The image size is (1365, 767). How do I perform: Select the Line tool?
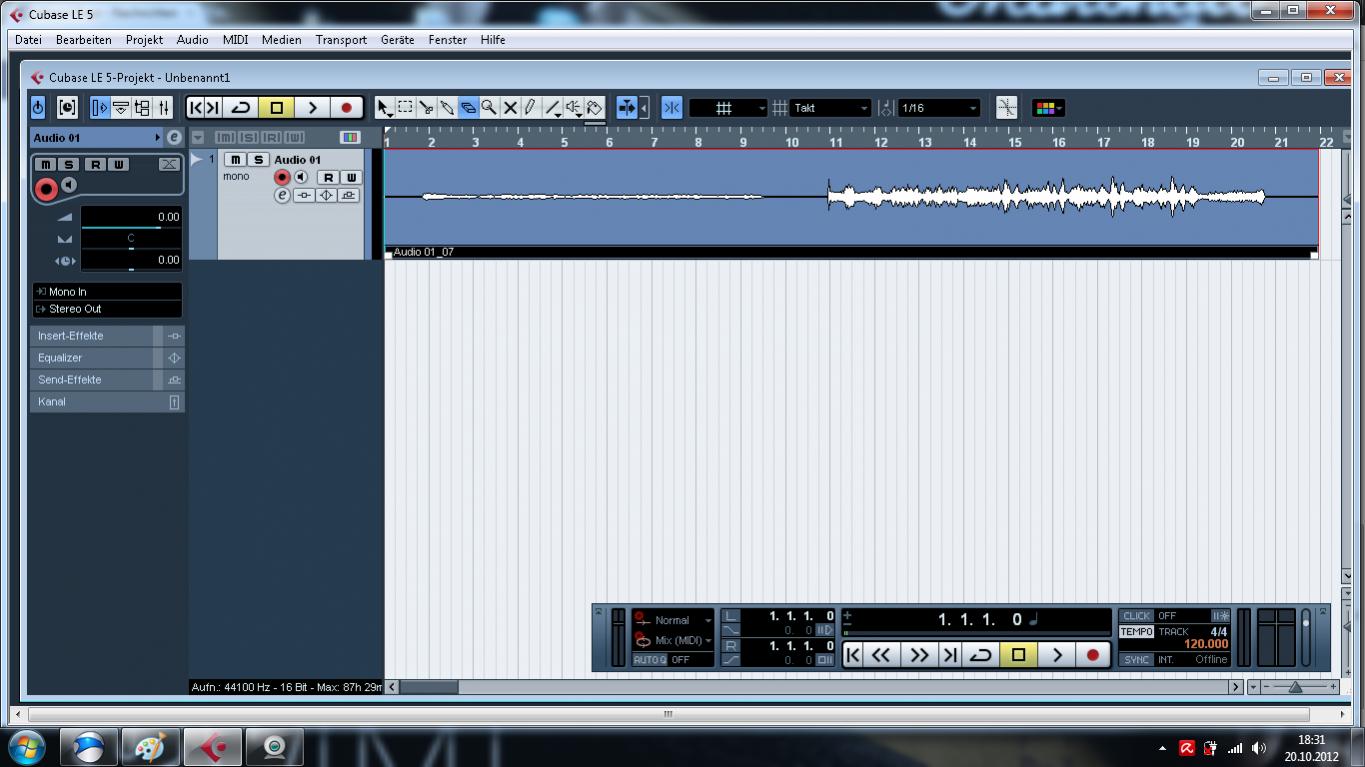click(x=552, y=107)
